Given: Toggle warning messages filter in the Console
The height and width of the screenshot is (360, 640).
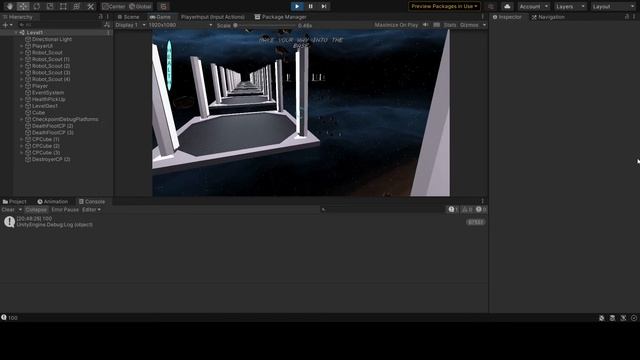Looking at the screenshot, I should coord(467,209).
